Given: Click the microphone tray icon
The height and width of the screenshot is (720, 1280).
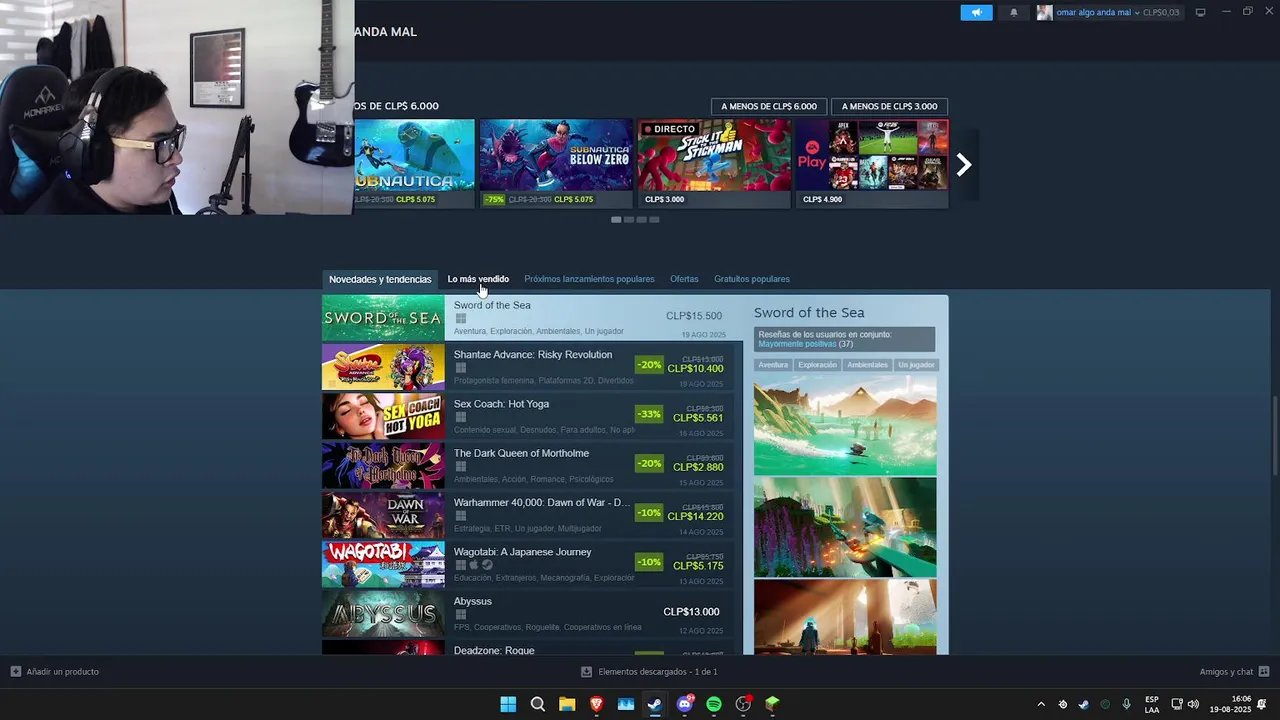Looking at the screenshot, I should (x=1127, y=704).
